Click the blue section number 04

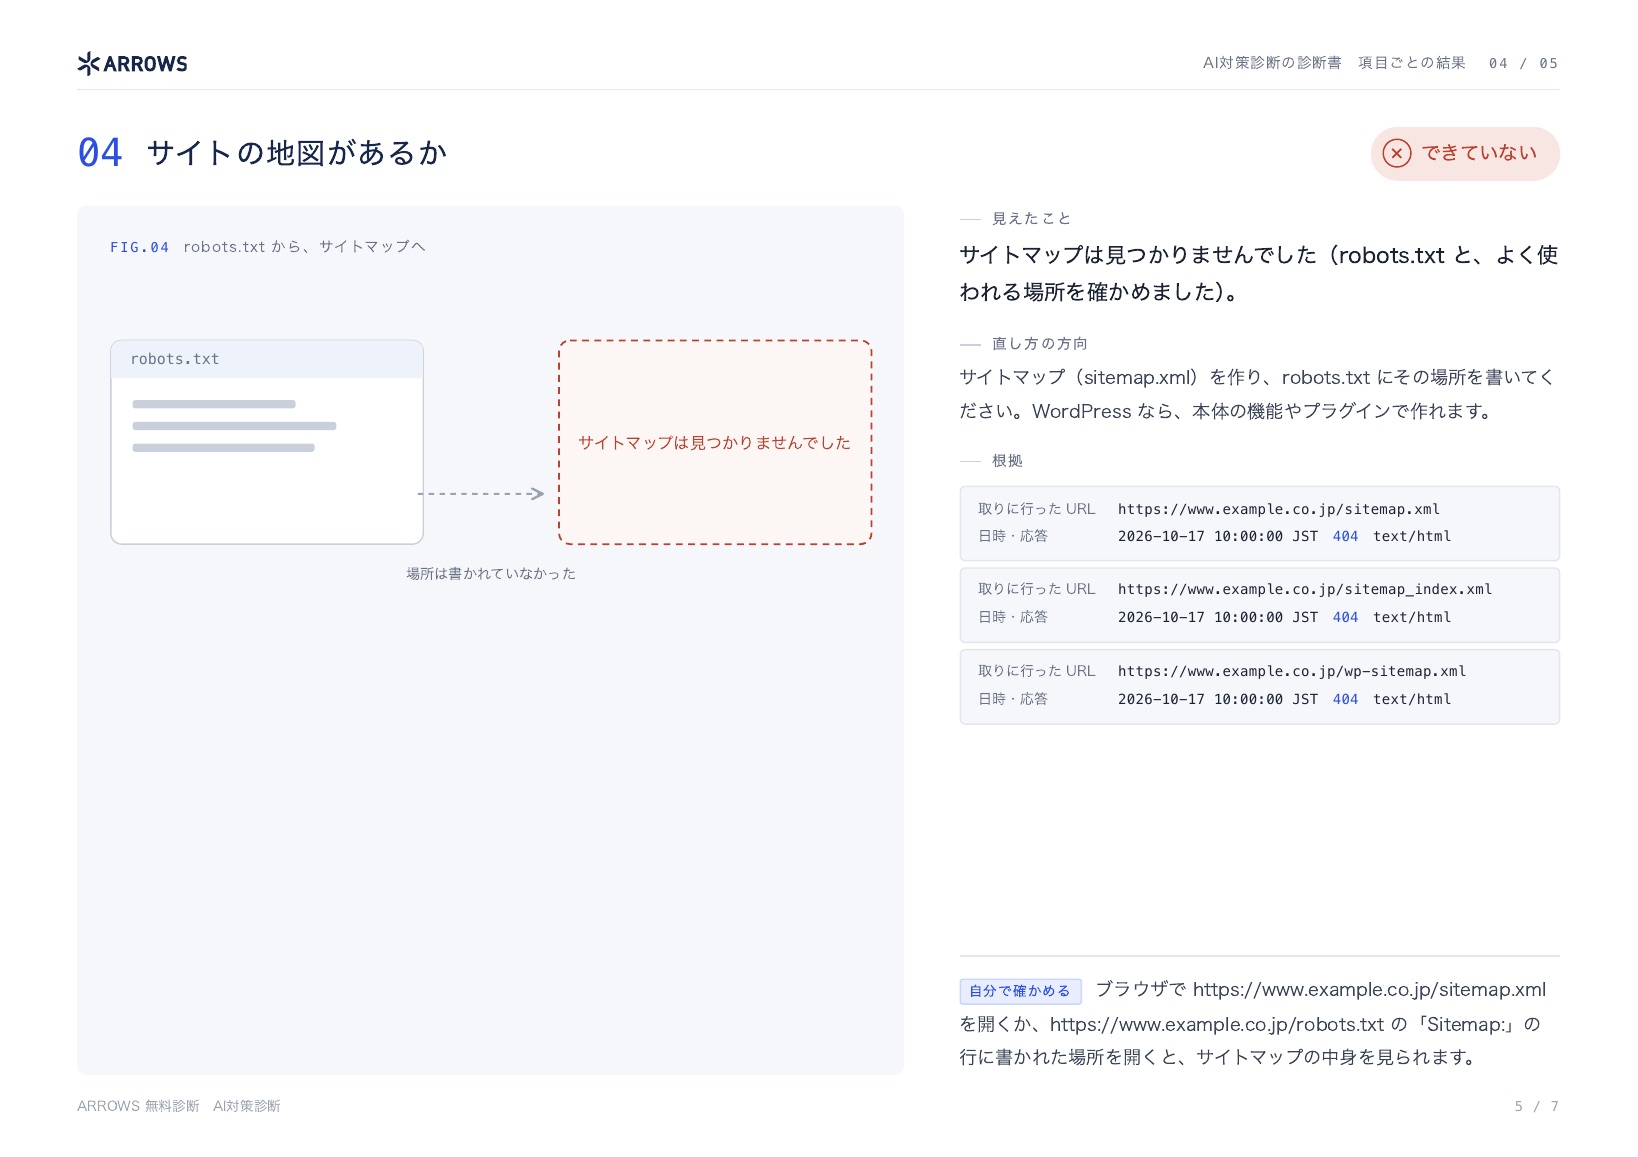[x=100, y=153]
